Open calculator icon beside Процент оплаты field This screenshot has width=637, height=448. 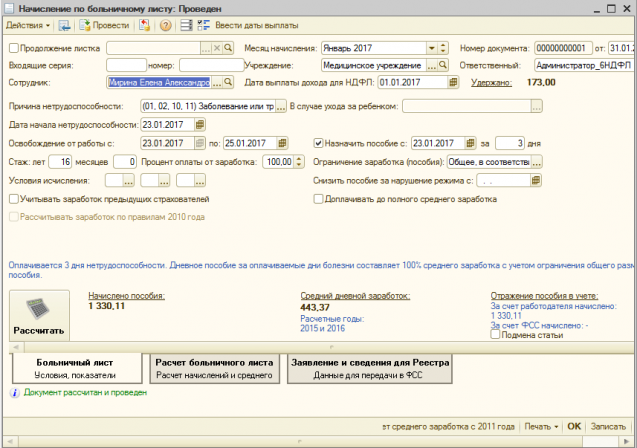(298, 162)
